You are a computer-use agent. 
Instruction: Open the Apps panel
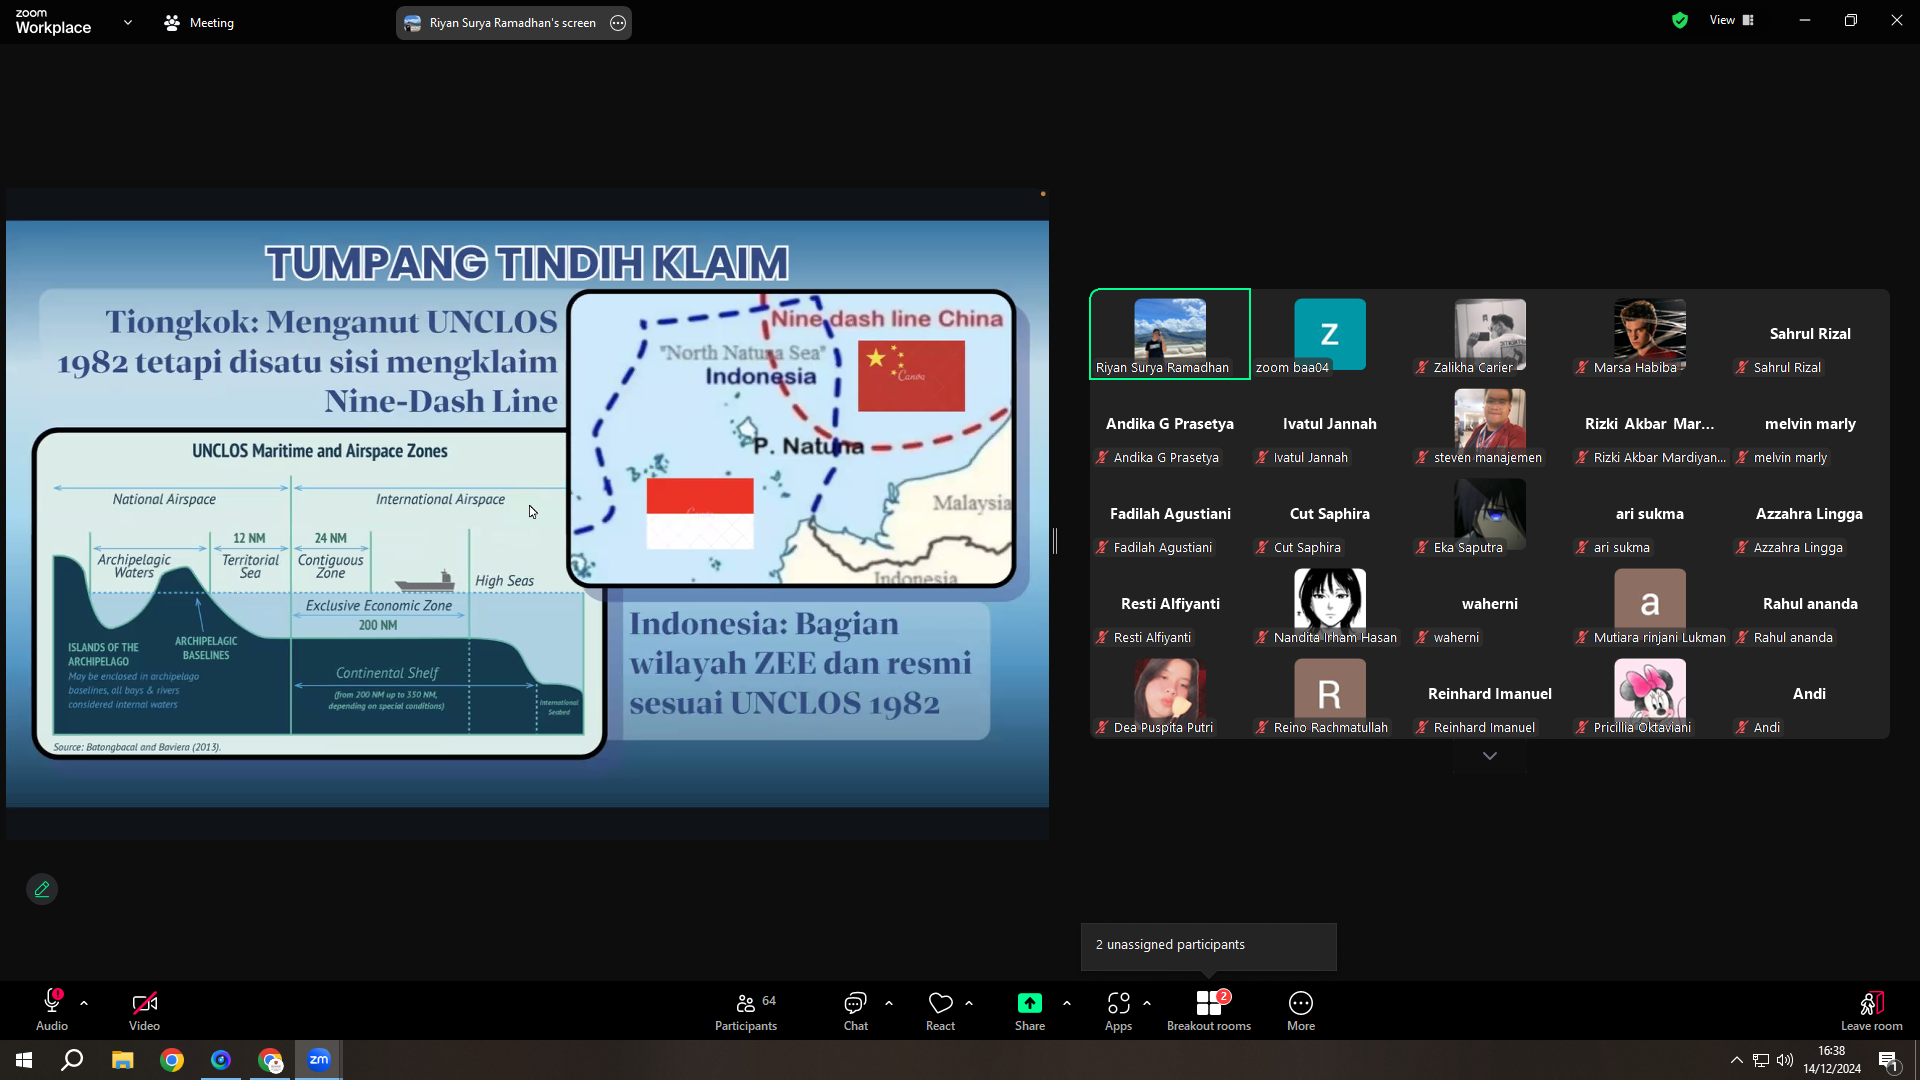tap(1118, 1010)
